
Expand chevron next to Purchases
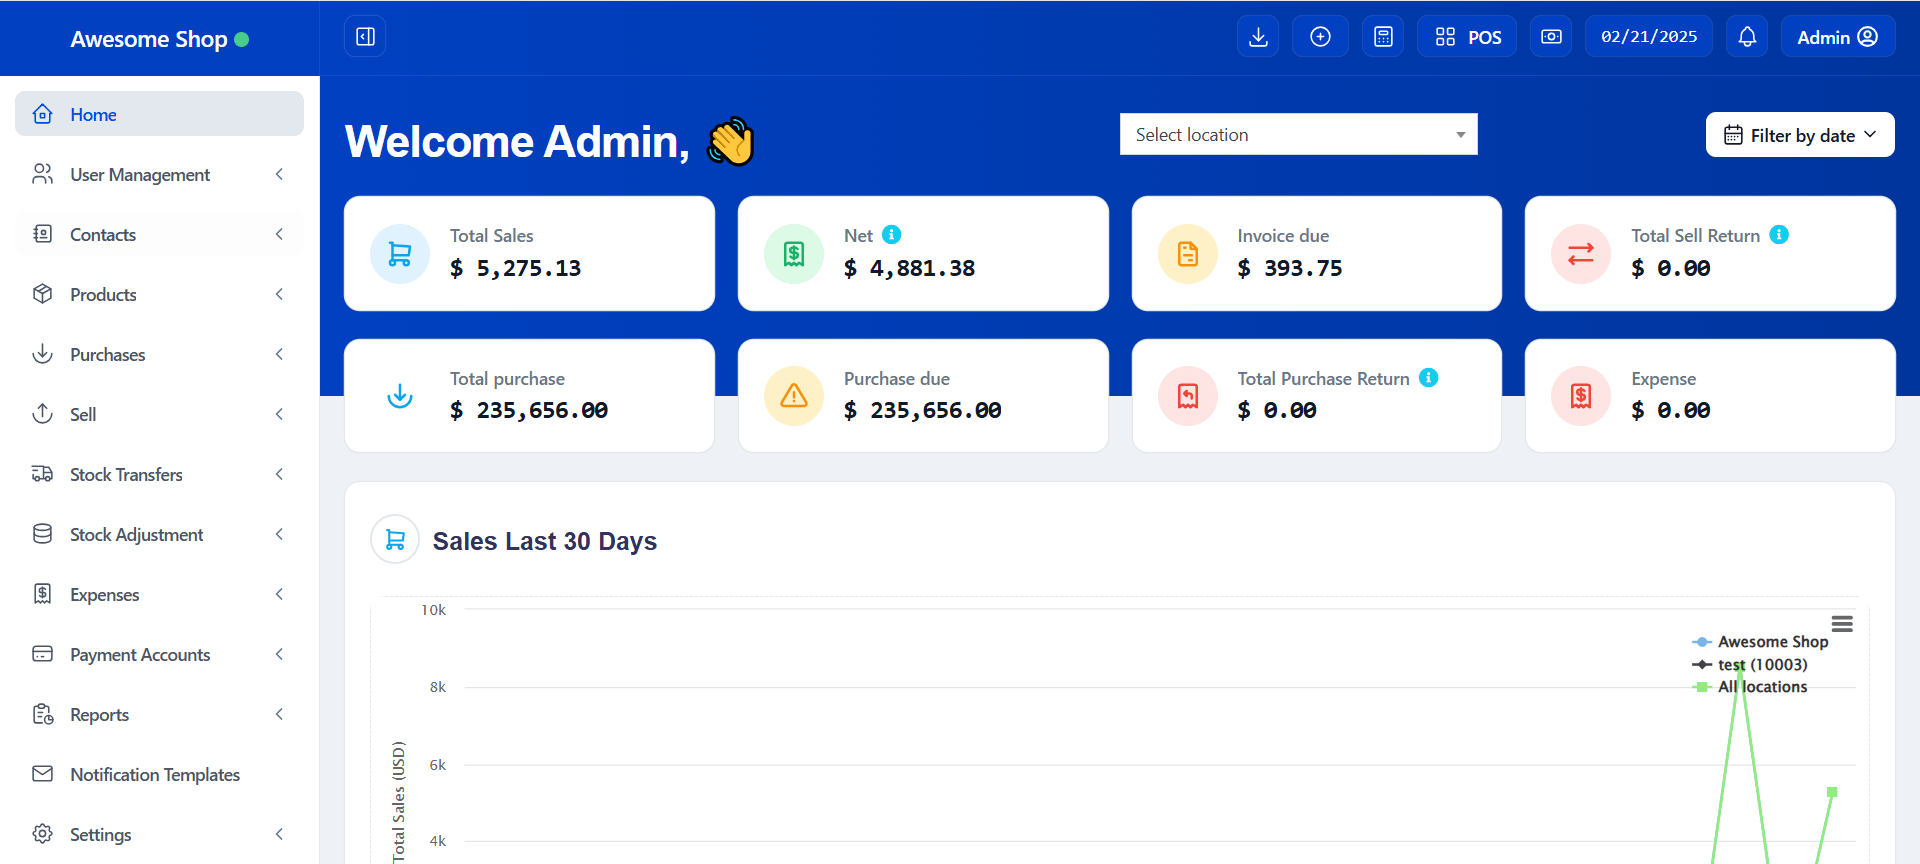[x=279, y=354]
